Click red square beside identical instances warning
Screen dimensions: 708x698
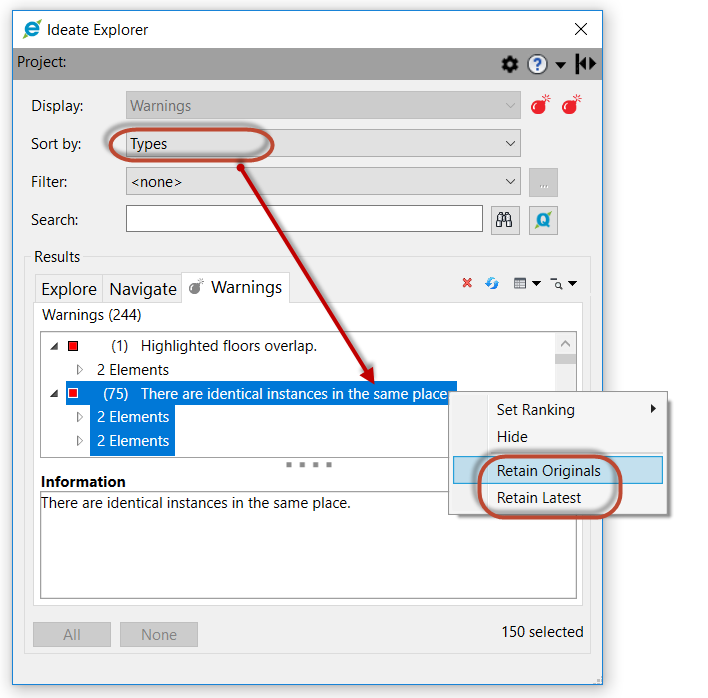click(x=73, y=394)
